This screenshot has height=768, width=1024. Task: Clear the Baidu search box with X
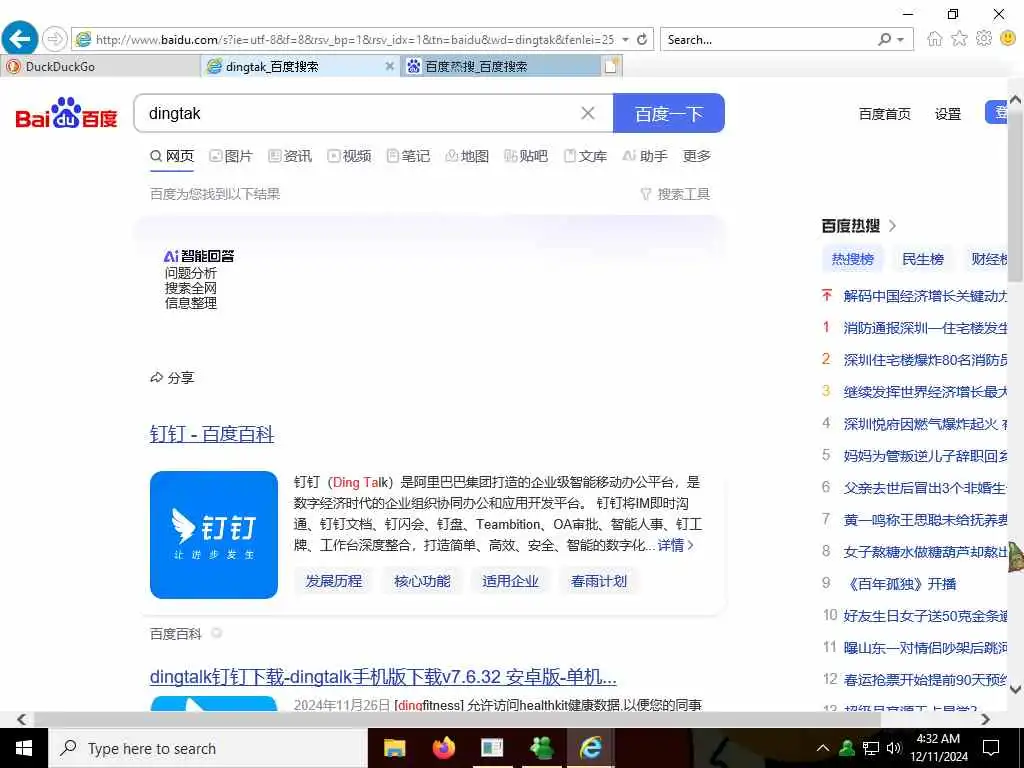pos(588,113)
